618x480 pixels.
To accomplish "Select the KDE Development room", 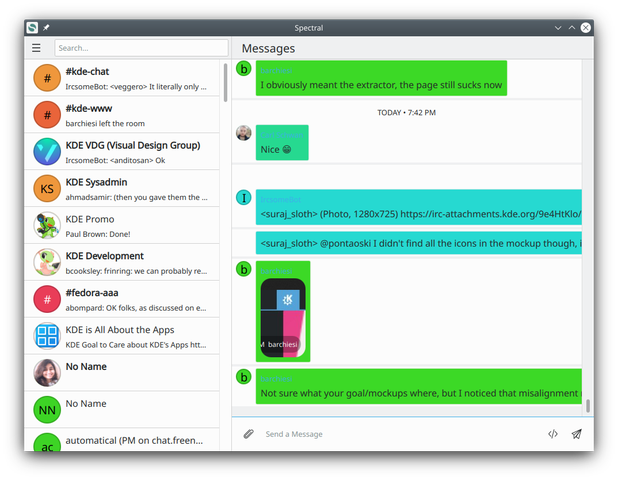I will tap(122, 262).
